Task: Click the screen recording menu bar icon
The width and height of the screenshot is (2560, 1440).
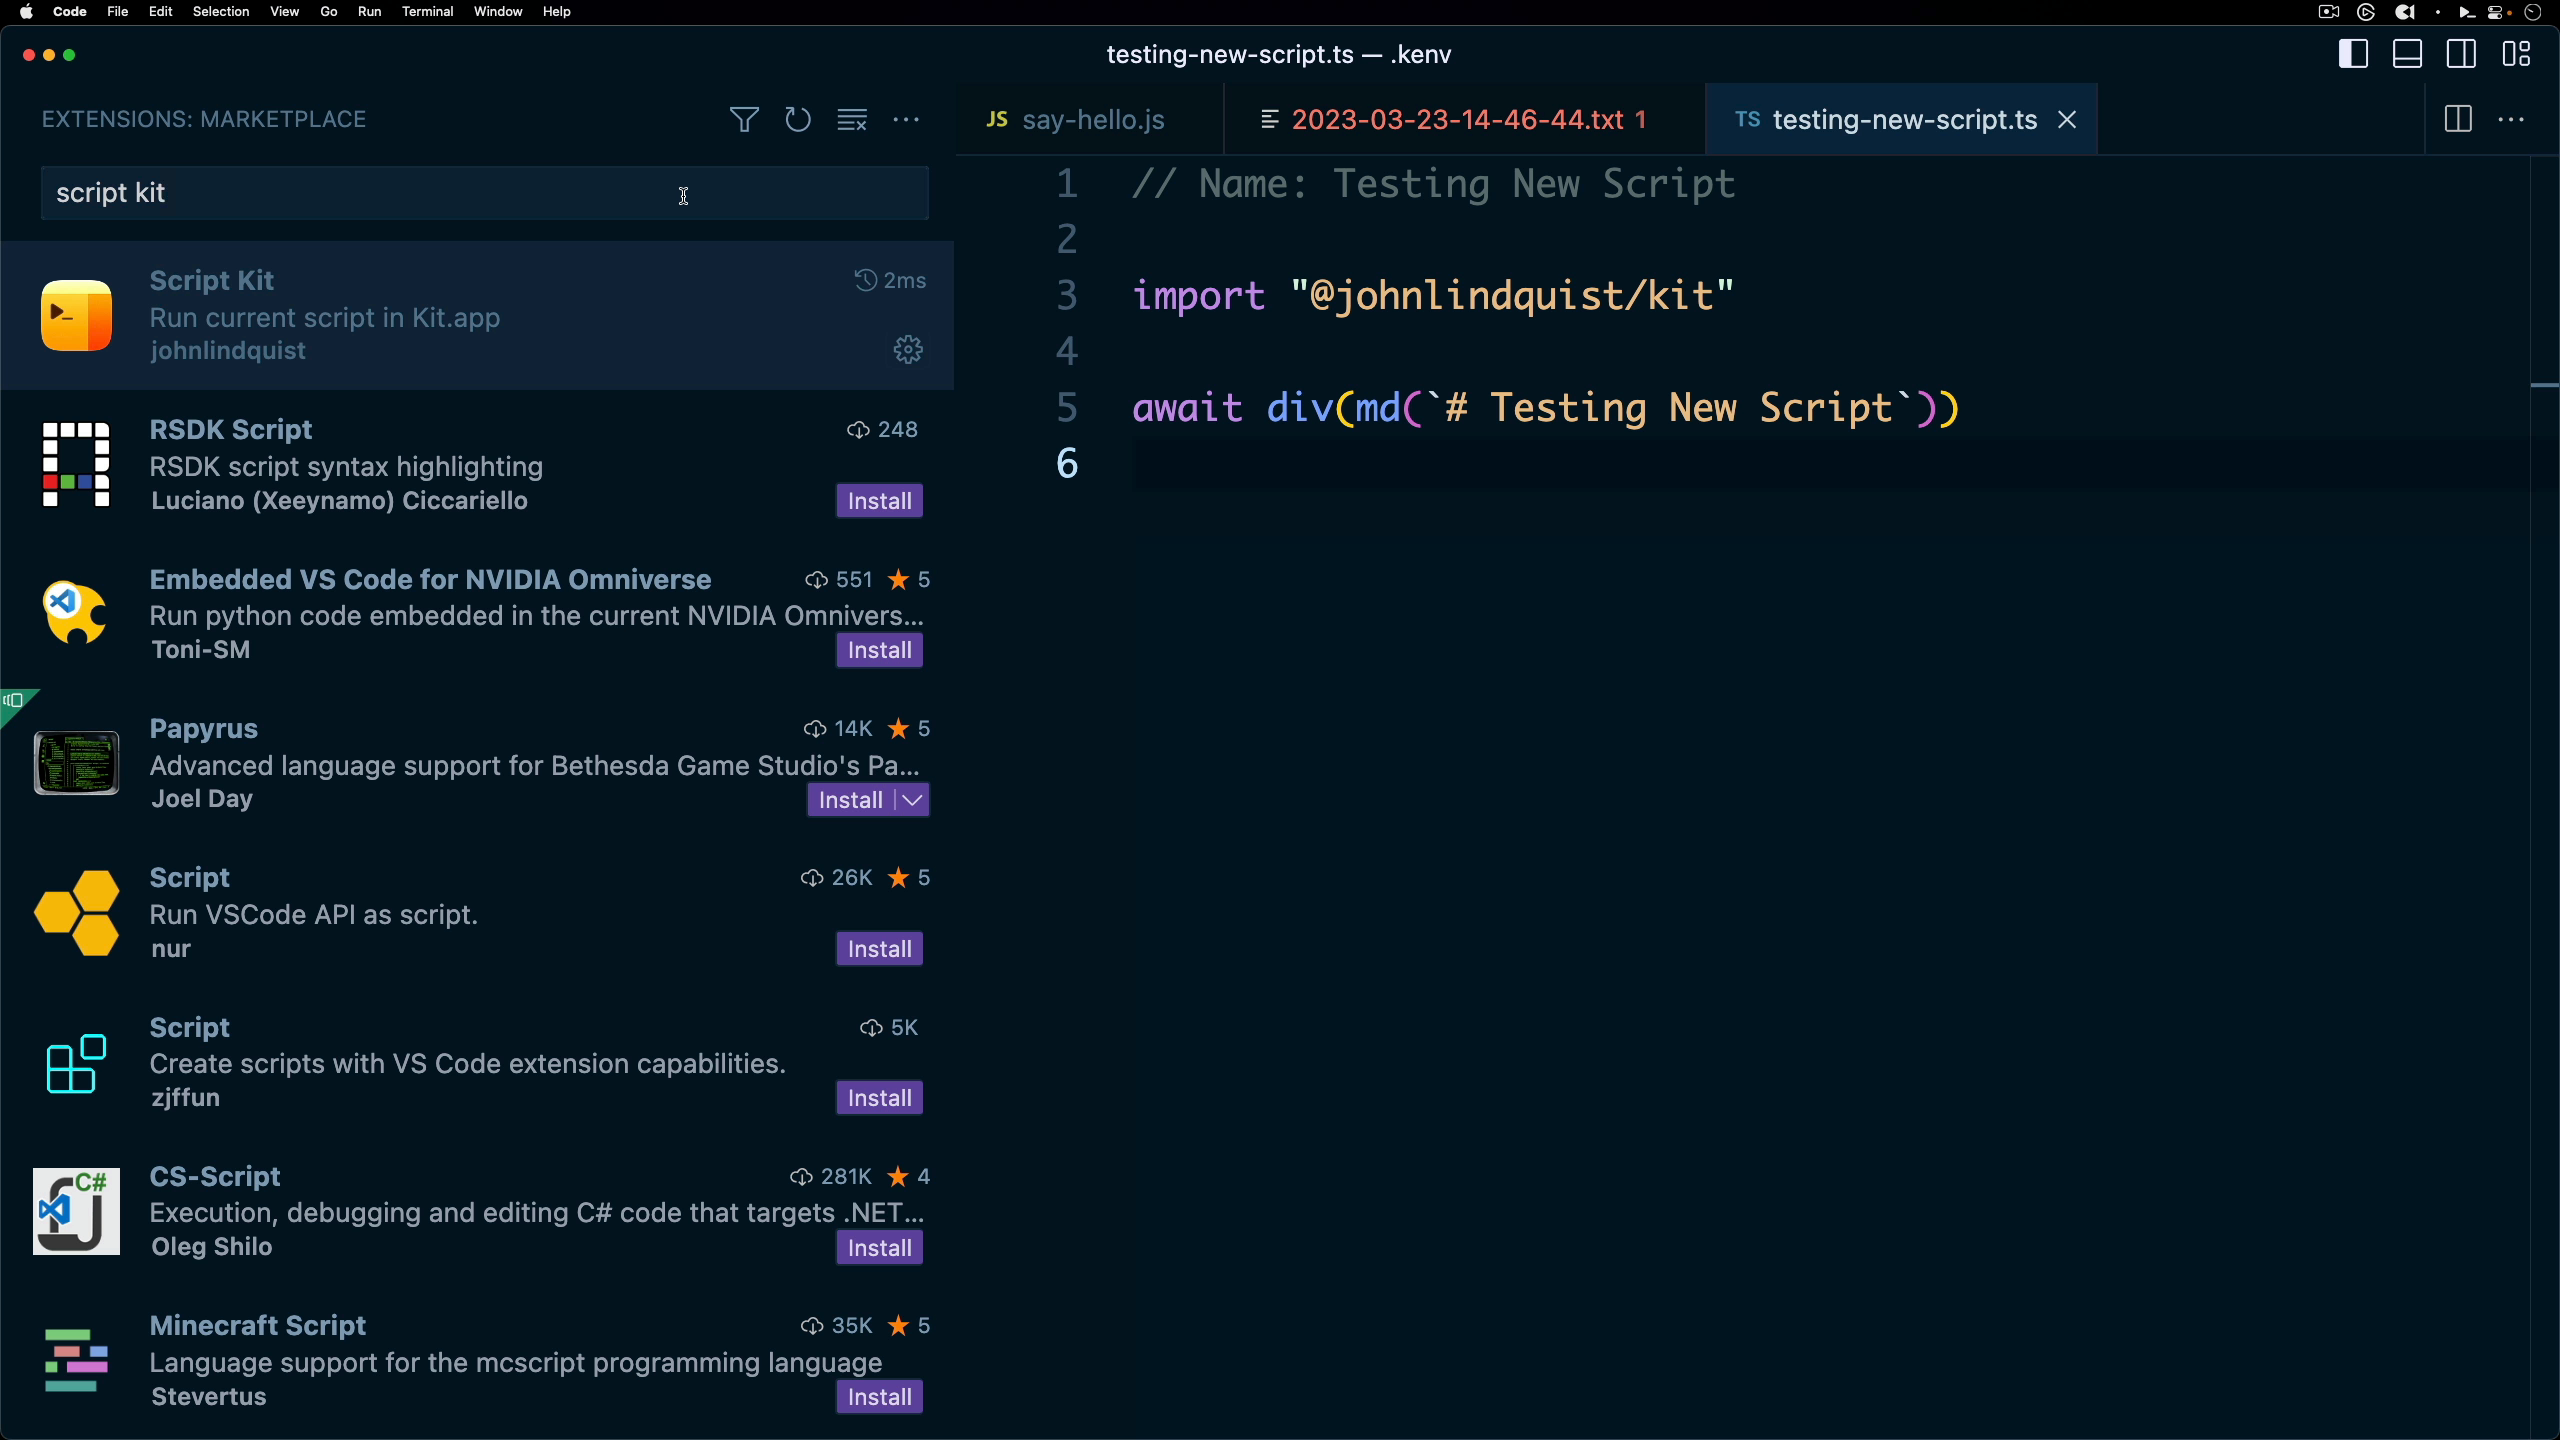Action: point(2329,12)
